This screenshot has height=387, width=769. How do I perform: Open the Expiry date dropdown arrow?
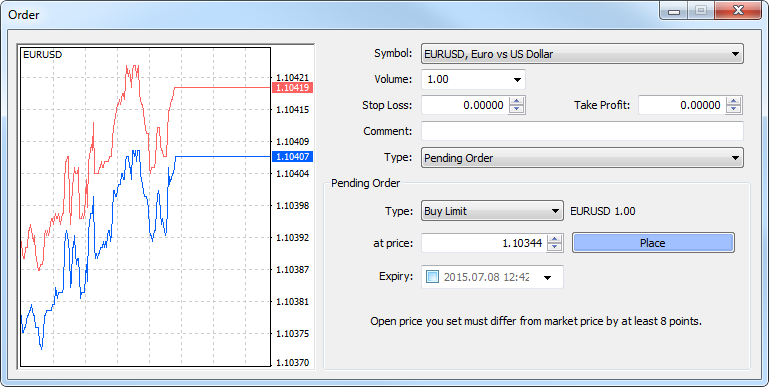click(x=548, y=277)
